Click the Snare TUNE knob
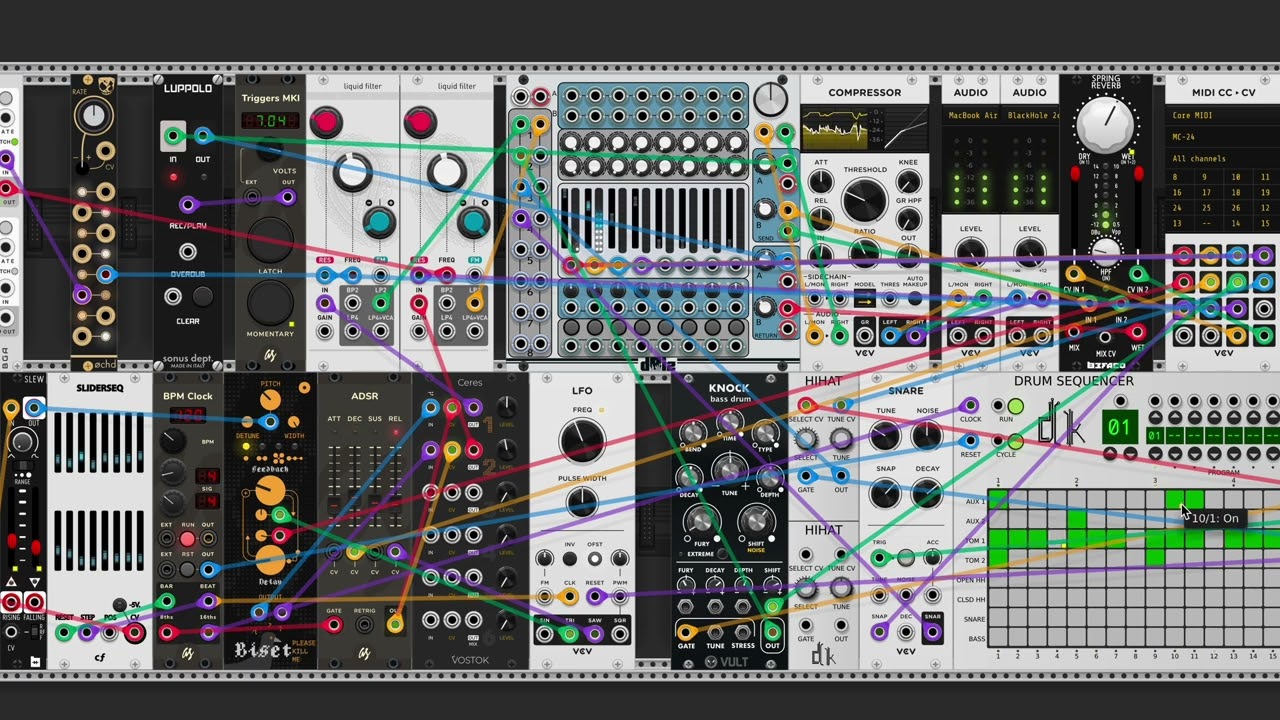Viewport: 1280px width, 720px height. click(x=884, y=436)
